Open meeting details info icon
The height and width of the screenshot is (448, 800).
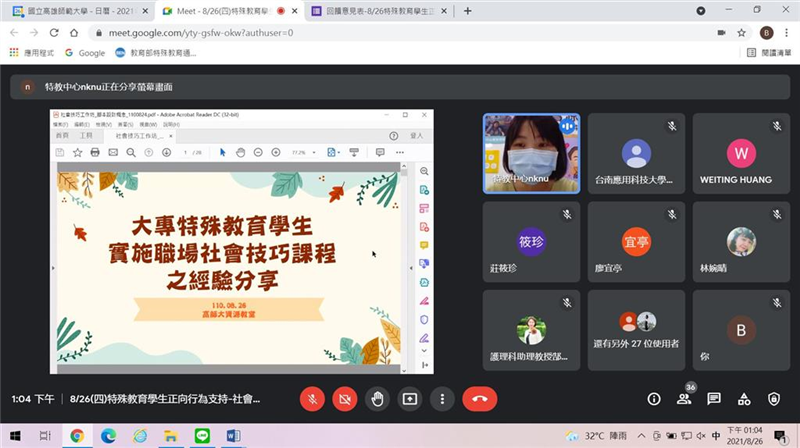click(x=654, y=399)
